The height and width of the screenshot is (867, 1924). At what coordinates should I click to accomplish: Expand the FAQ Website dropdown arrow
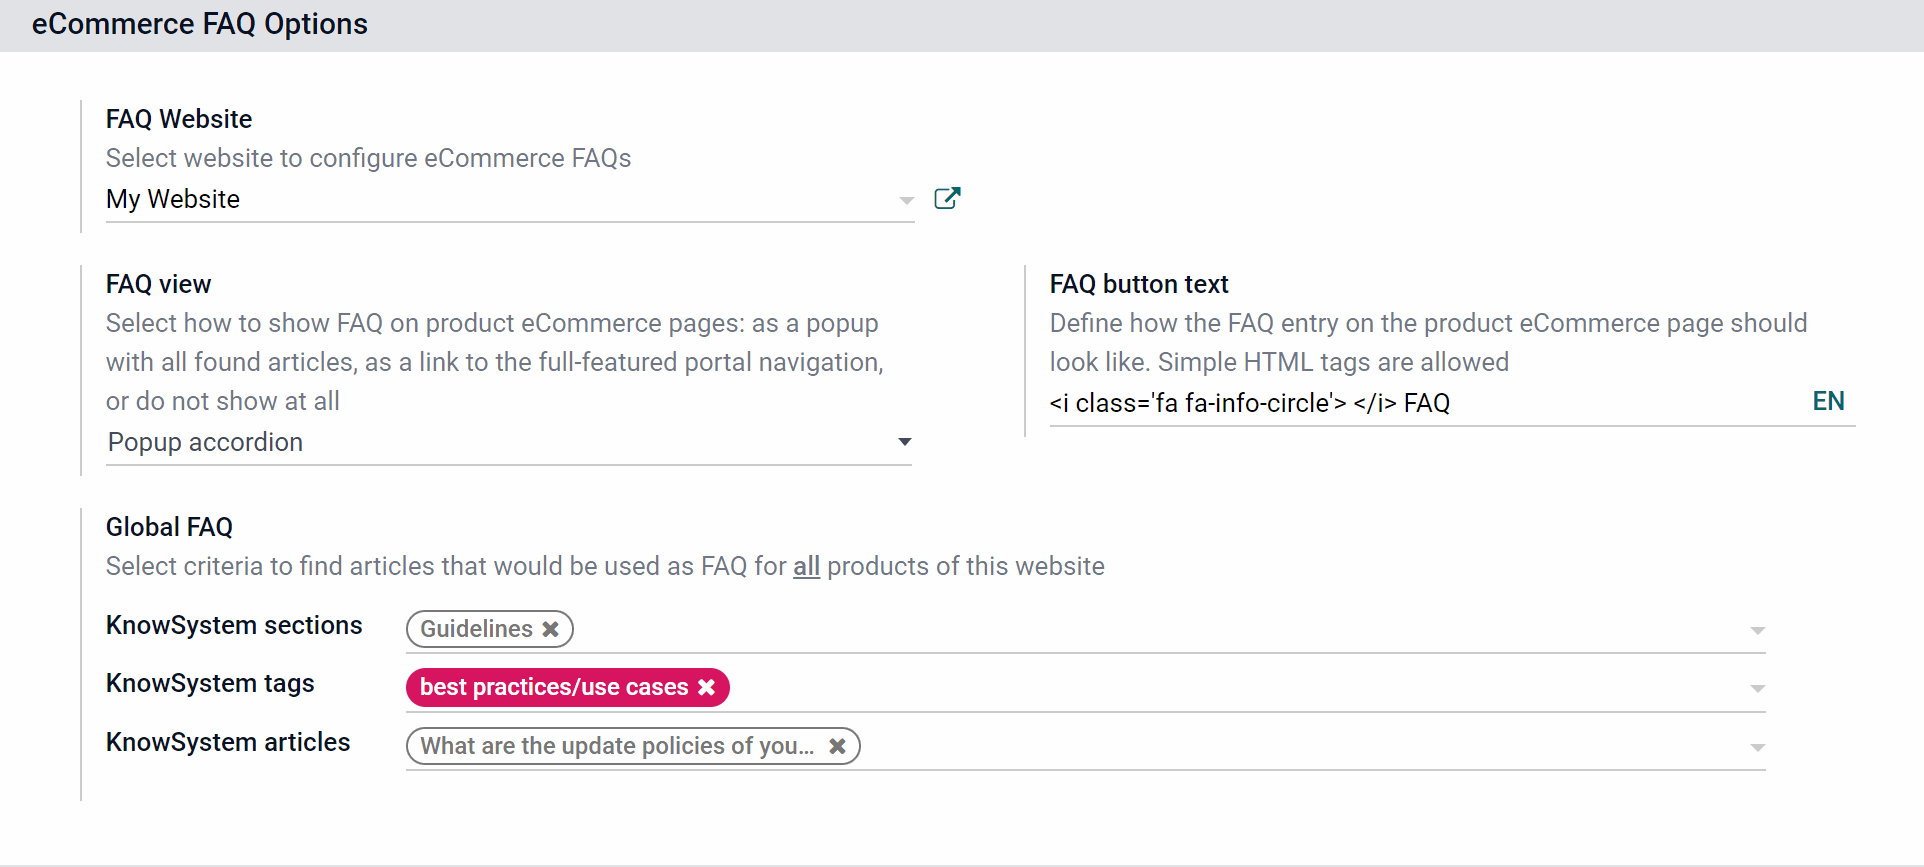(906, 200)
